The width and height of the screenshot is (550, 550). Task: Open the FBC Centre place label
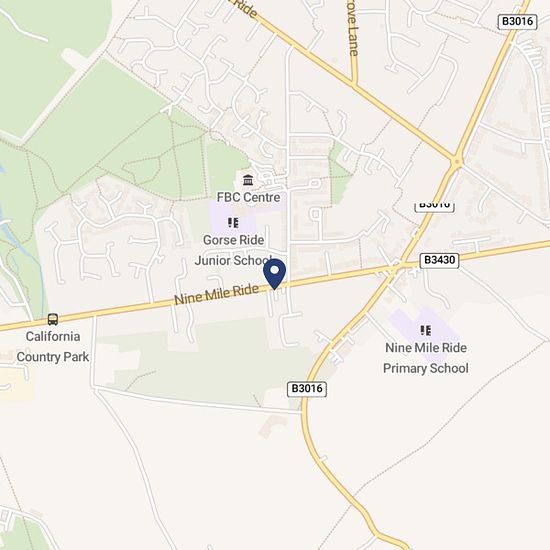(248, 197)
